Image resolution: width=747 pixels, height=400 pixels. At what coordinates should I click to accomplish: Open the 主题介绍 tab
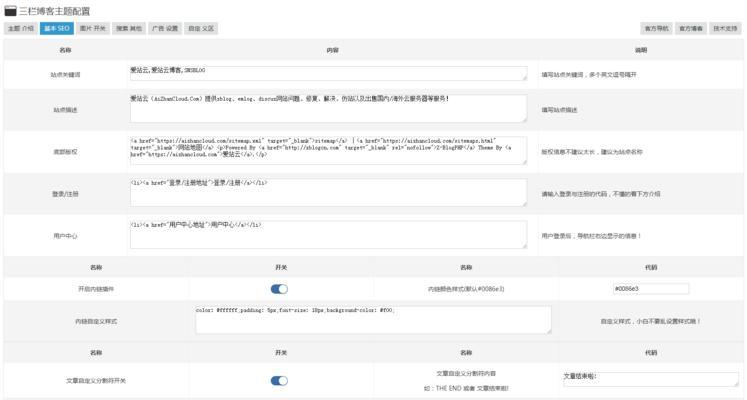coord(21,29)
